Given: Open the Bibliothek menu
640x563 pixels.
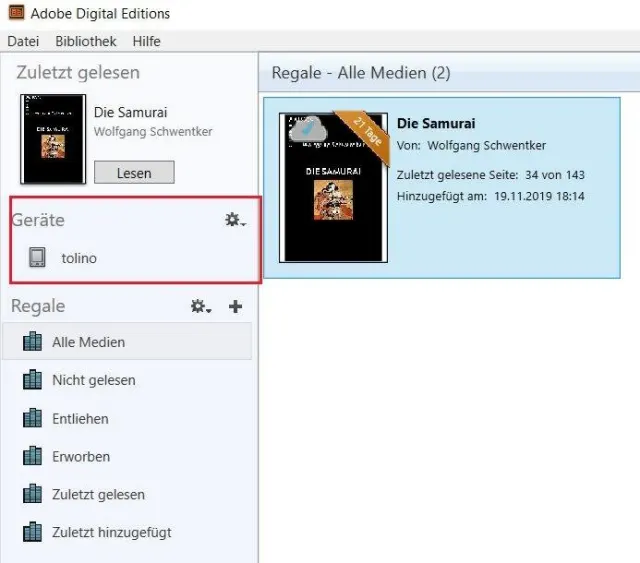Looking at the screenshot, I should coord(86,41).
